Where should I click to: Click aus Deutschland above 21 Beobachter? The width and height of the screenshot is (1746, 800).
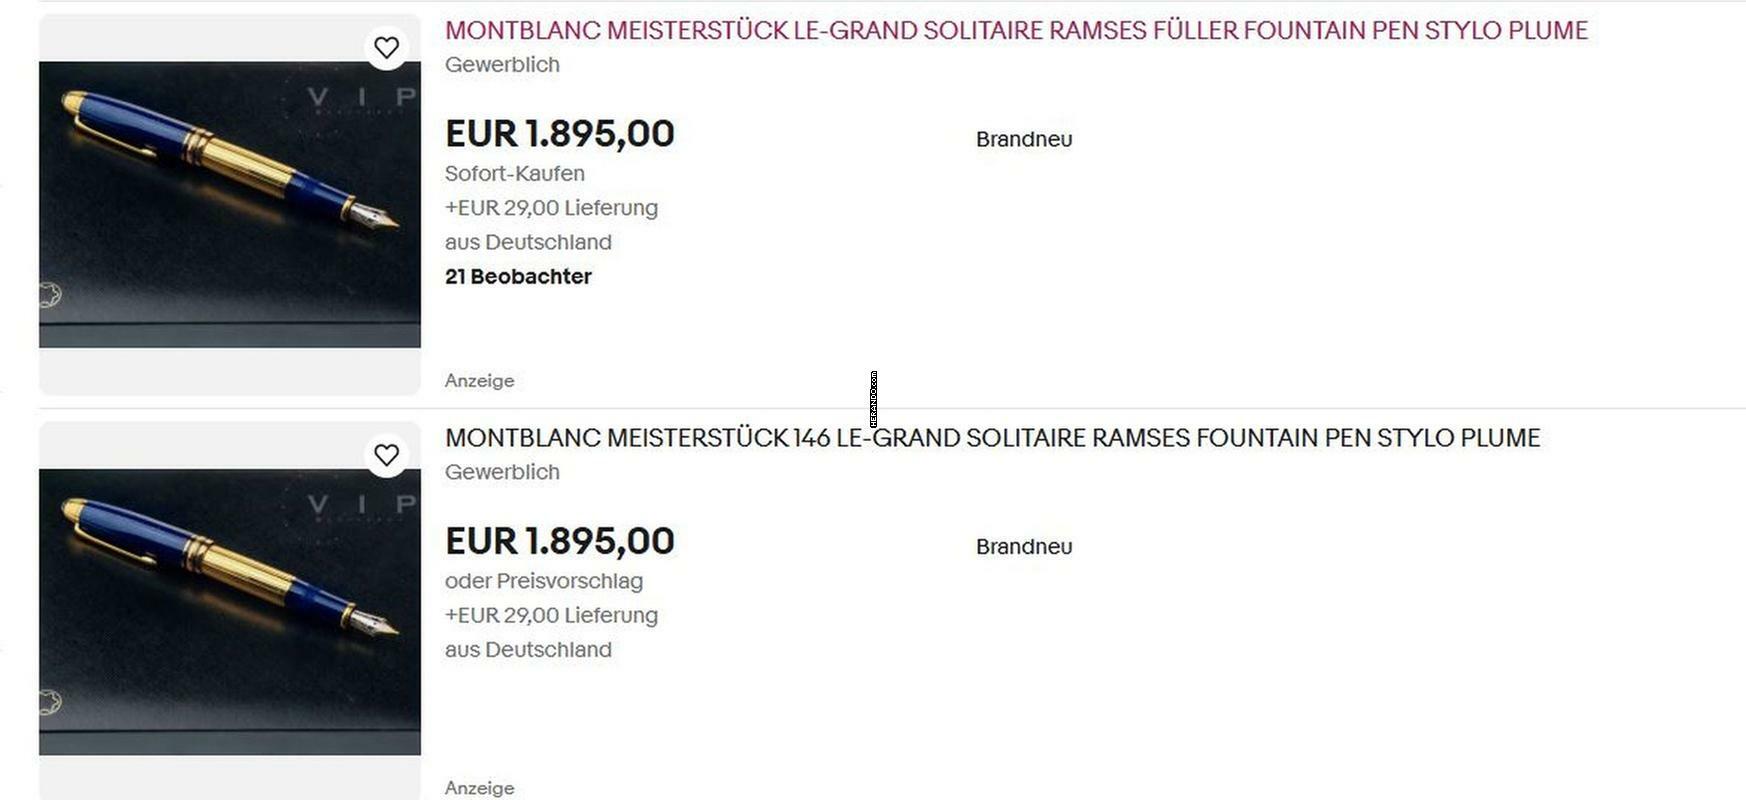pyautogui.click(x=528, y=242)
